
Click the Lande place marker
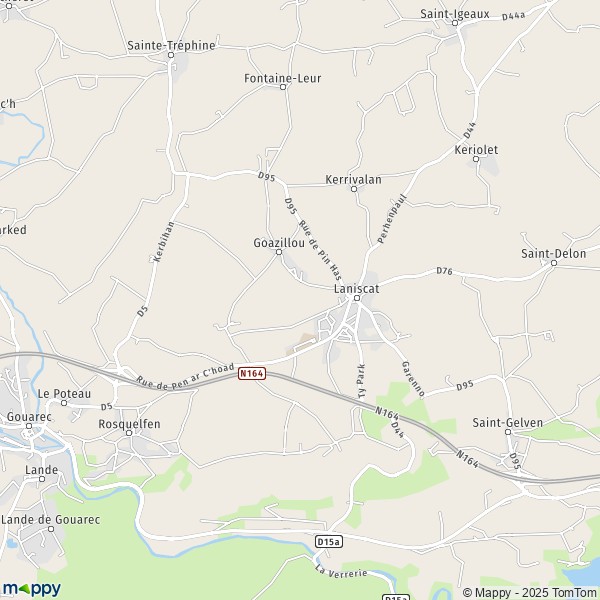(x=42, y=479)
